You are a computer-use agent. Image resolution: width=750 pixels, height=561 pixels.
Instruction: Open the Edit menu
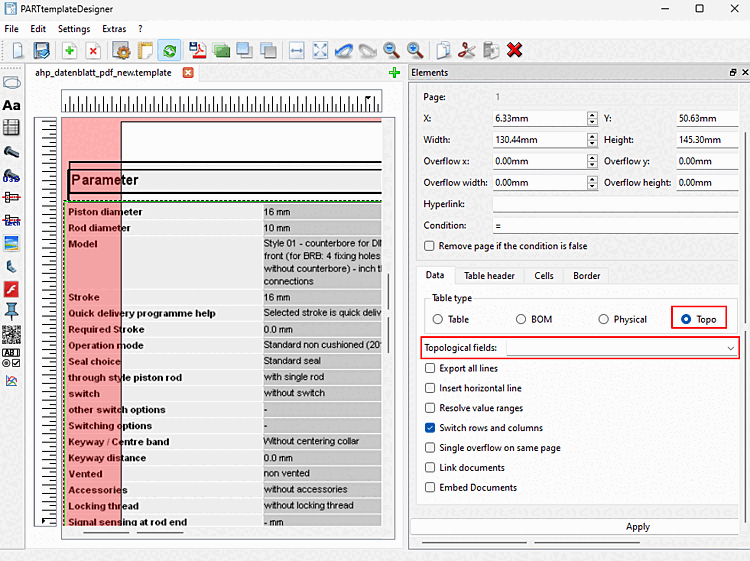pos(38,29)
